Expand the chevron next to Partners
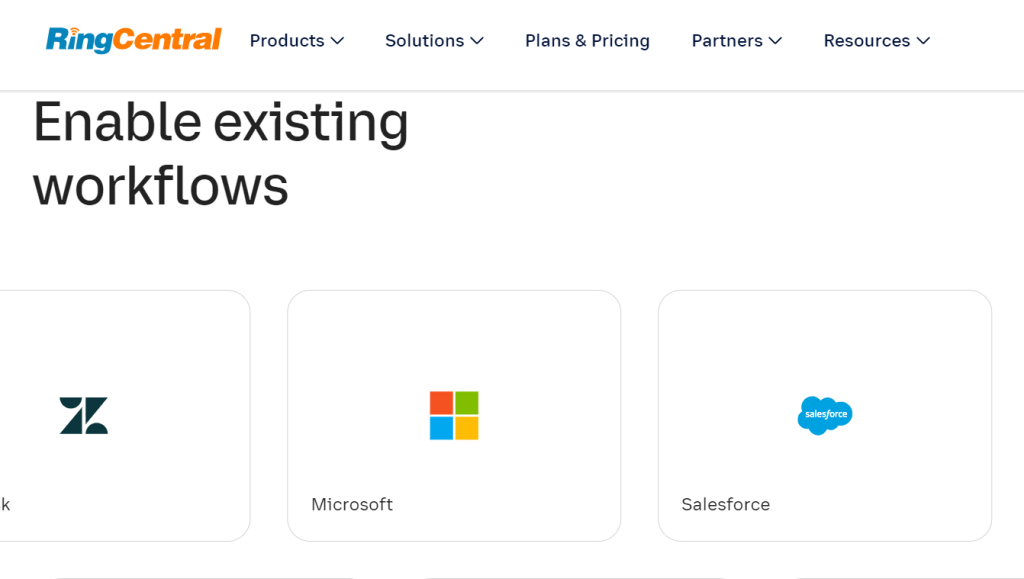1024x579 pixels. click(776, 41)
